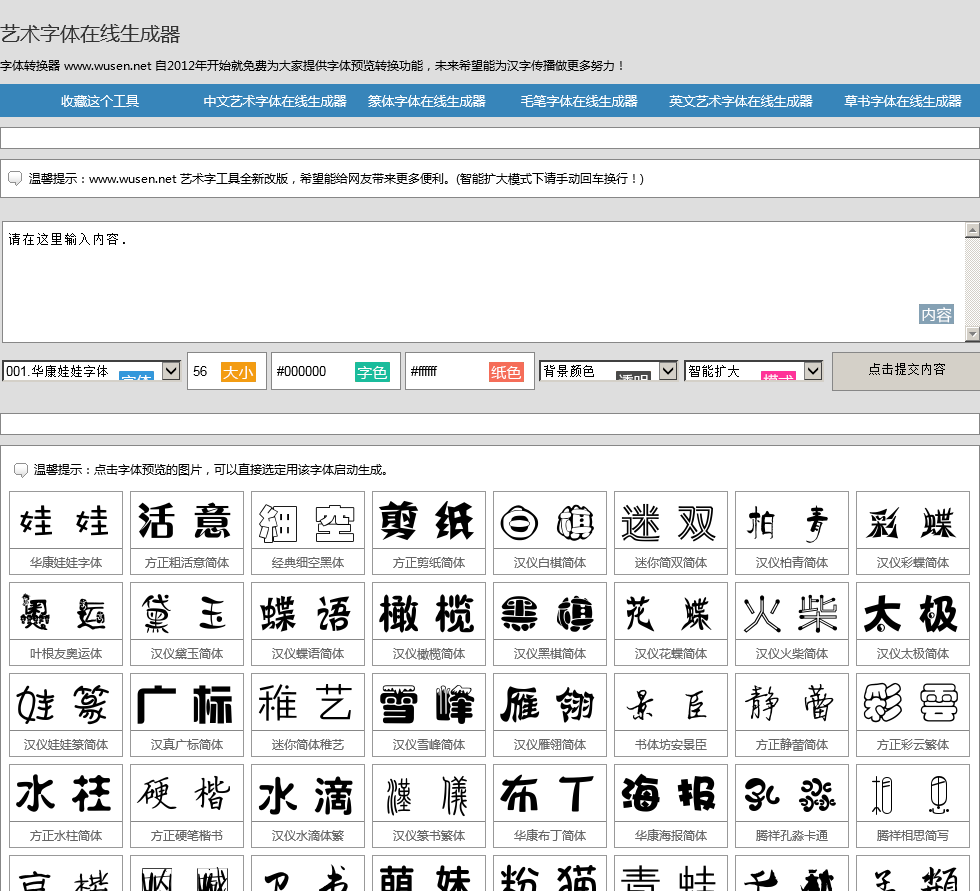Open the 背景颜色 transparency dropdown
Viewport: 980px width, 891px height.
[668, 371]
